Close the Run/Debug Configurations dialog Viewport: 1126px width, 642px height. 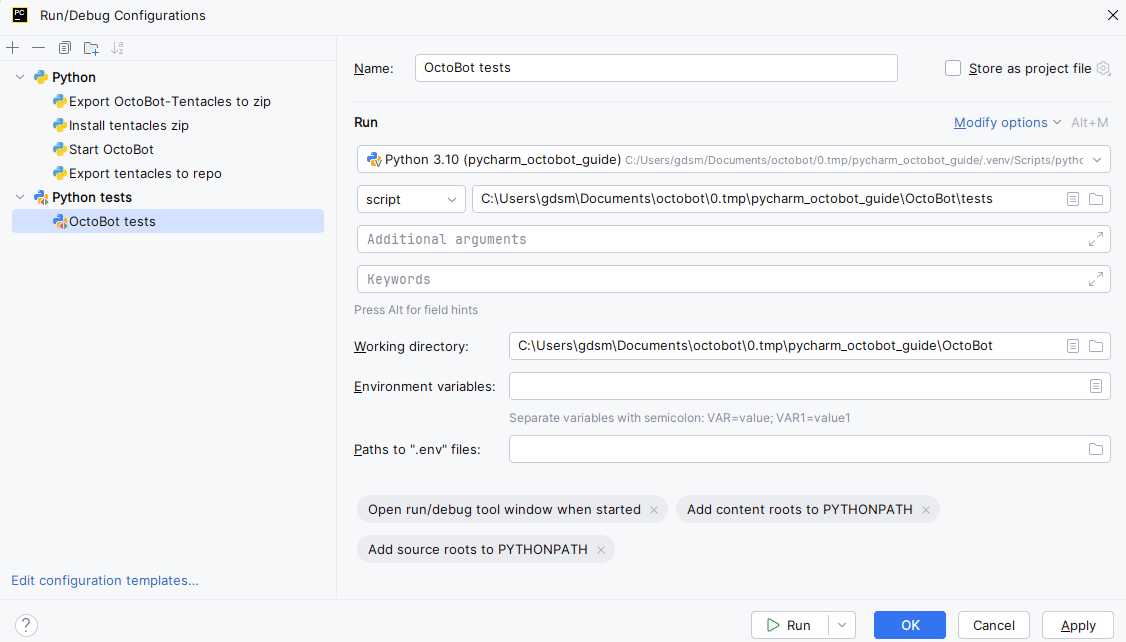coord(1112,15)
